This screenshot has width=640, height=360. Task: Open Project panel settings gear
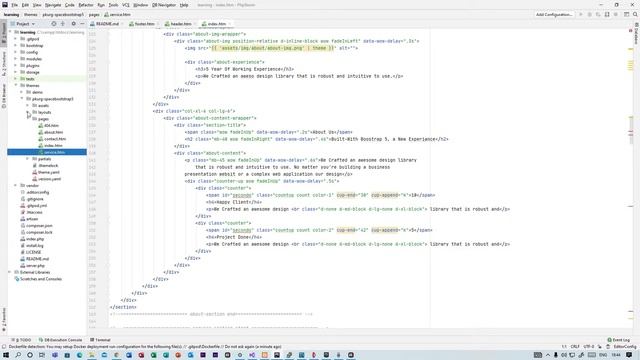[x=73, y=24]
